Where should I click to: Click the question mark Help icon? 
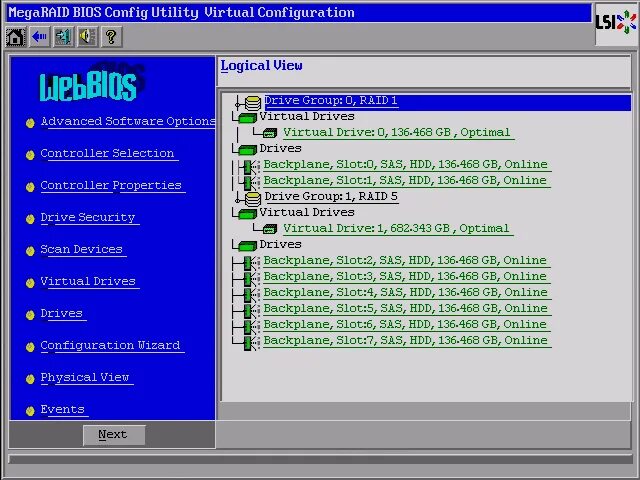click(111, 37)
